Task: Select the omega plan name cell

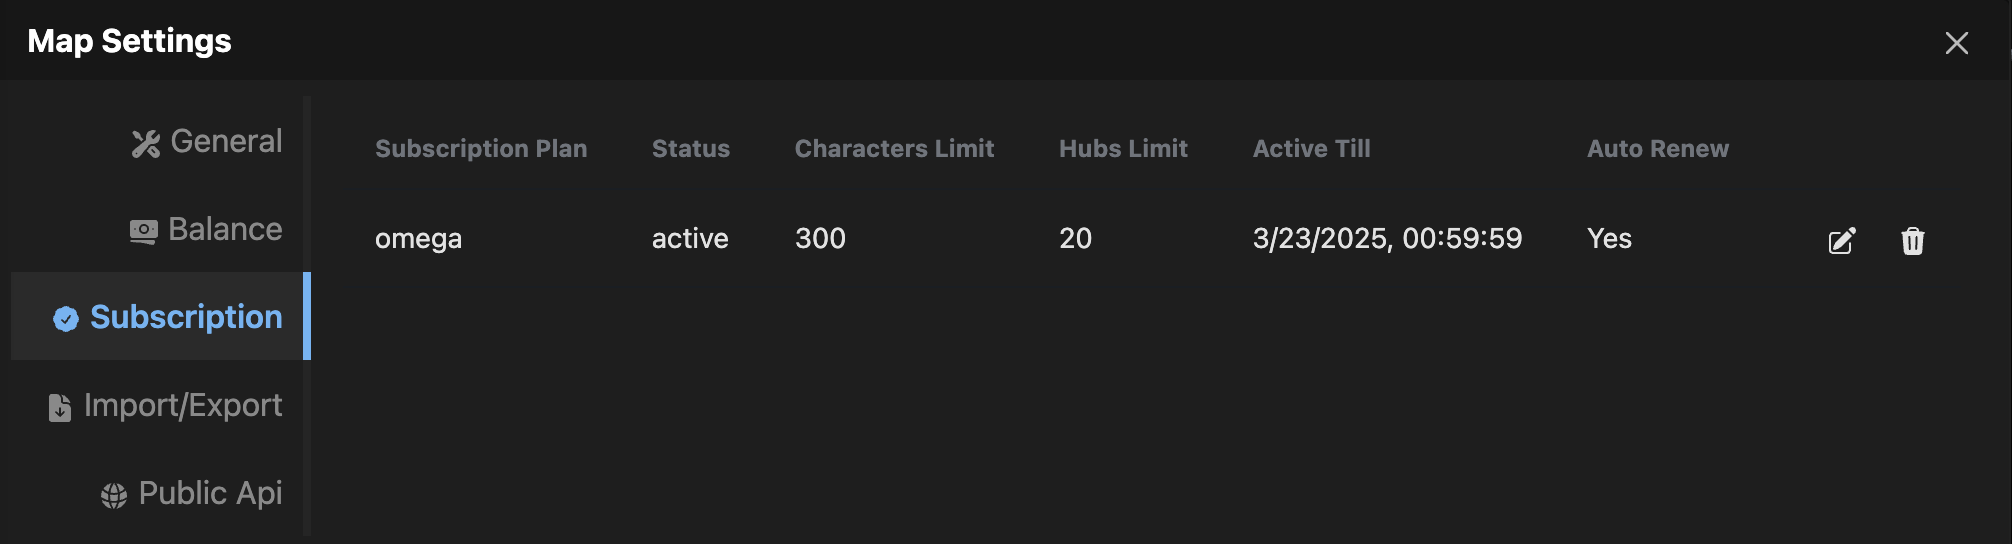Action: pos(418,239)
